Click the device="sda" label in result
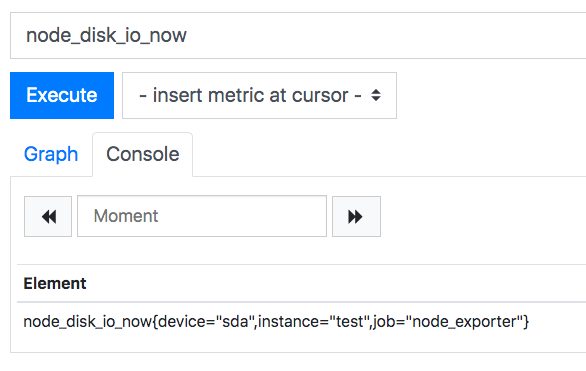 (204, 322)
